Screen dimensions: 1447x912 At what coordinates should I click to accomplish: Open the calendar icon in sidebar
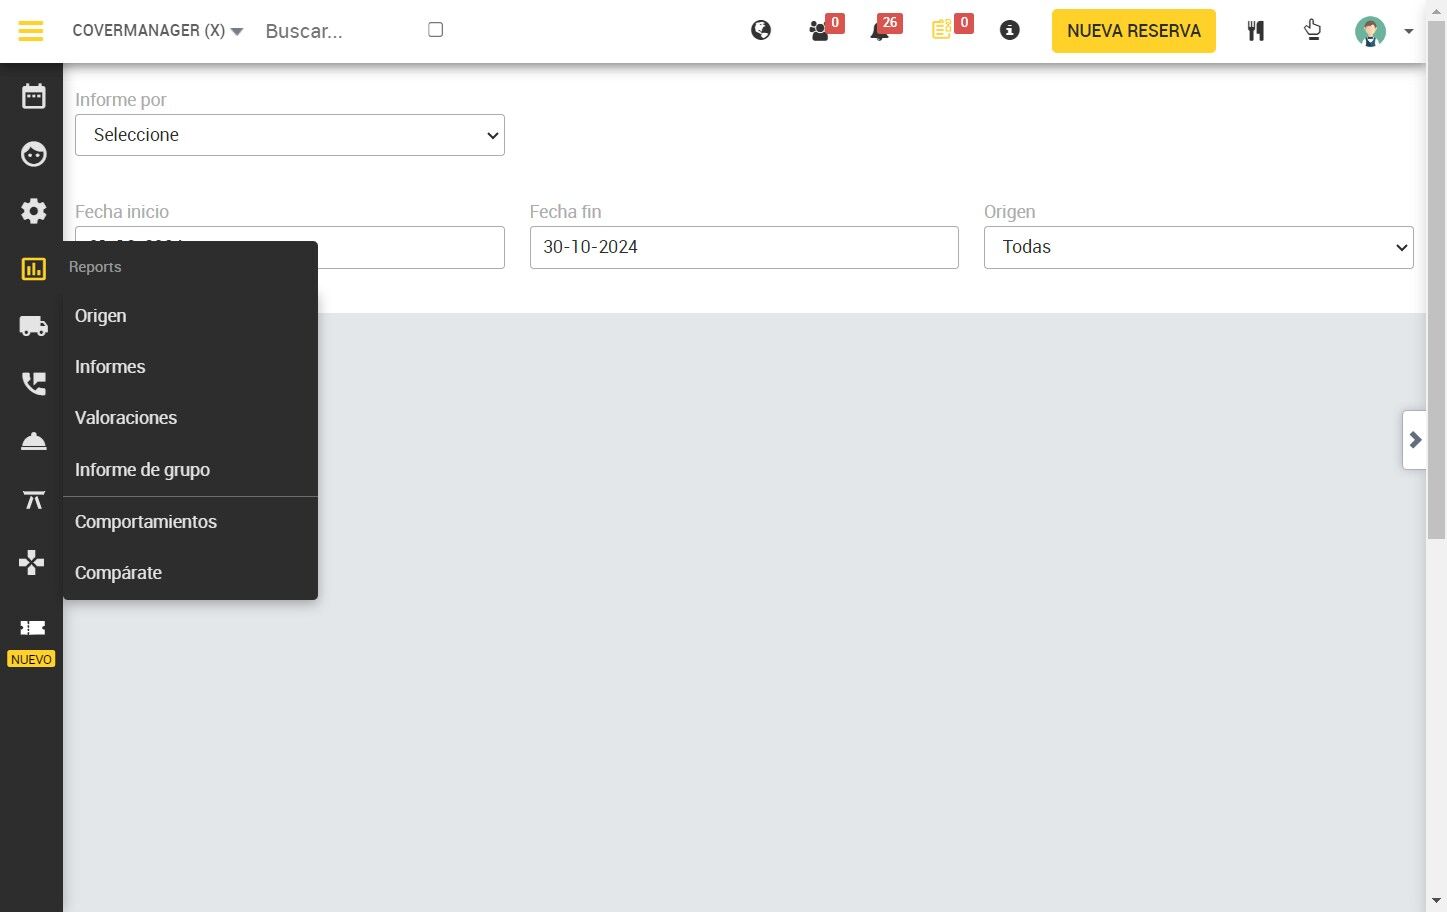pyautogui.click(x=34, y=96)
